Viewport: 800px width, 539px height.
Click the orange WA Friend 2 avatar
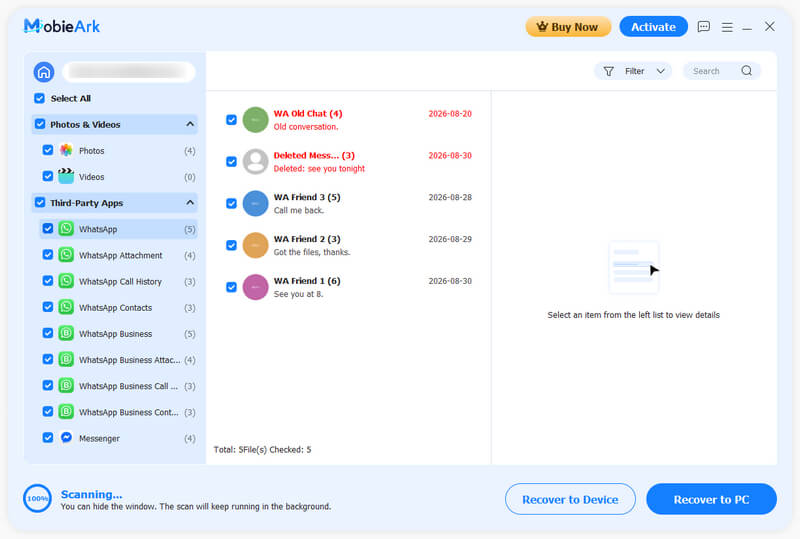click(x=255, y=246)
